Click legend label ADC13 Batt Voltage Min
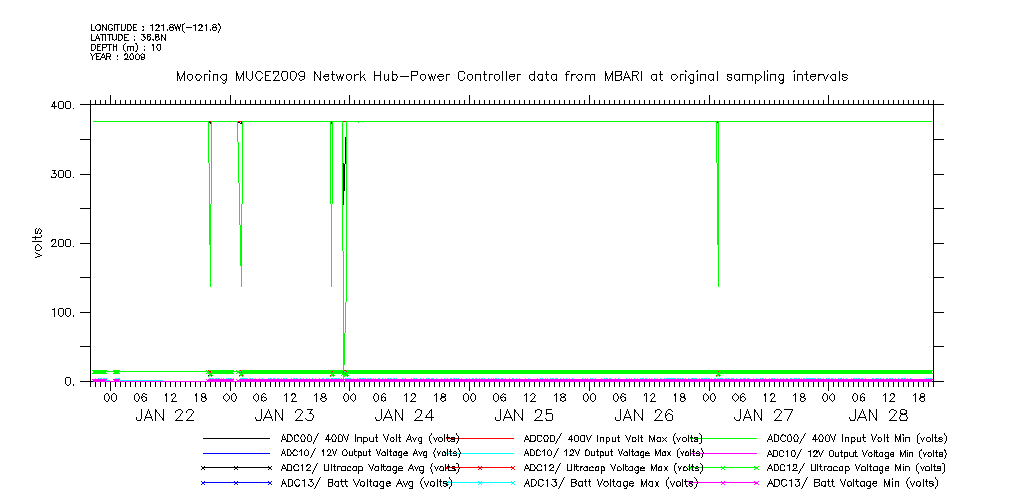 pos(852,482)
